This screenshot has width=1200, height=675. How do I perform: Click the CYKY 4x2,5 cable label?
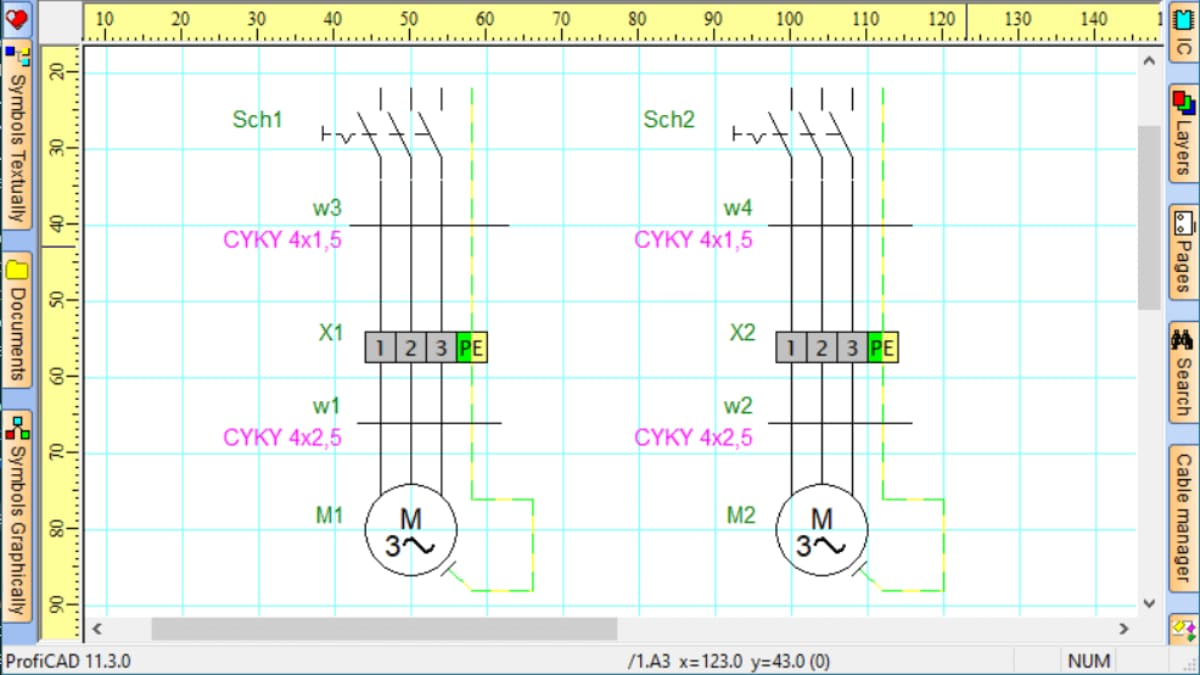click(x=285, y=437)
